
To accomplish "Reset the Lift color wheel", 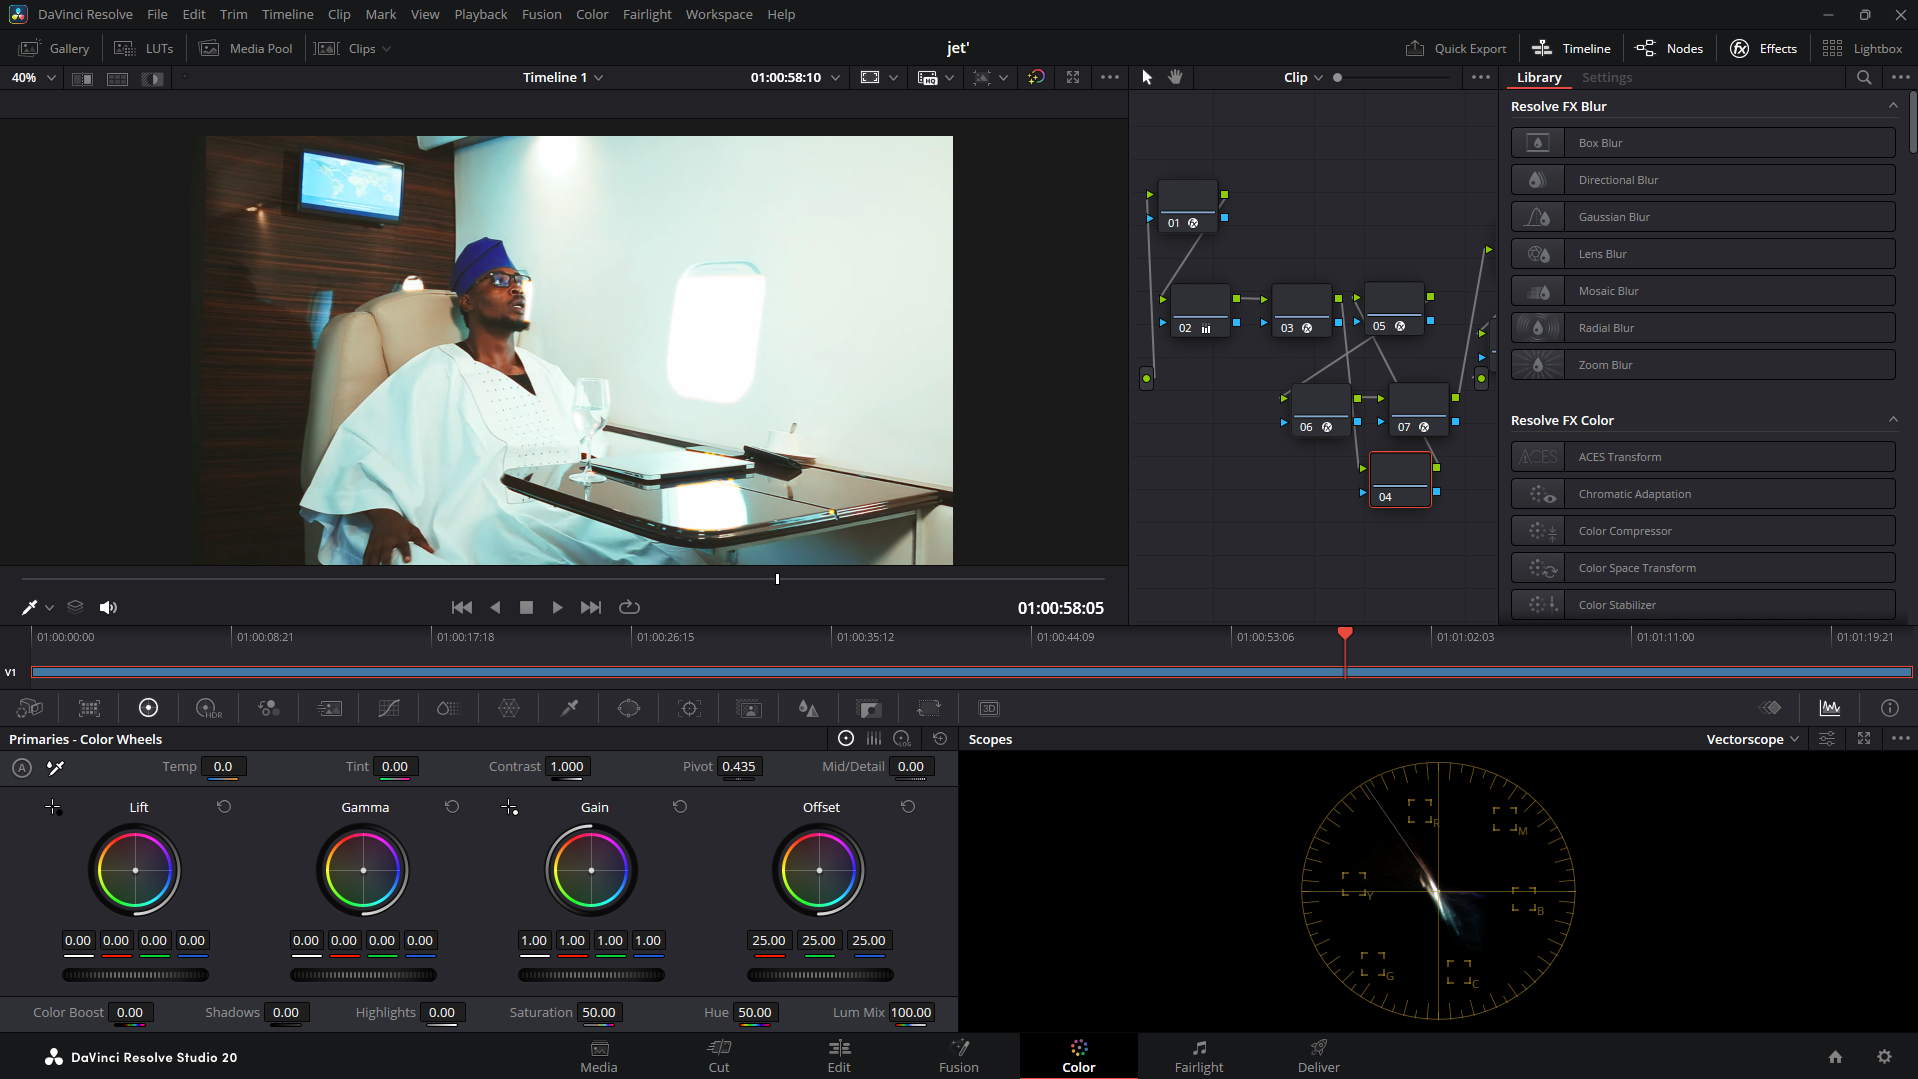I will (x=224, y=807).
